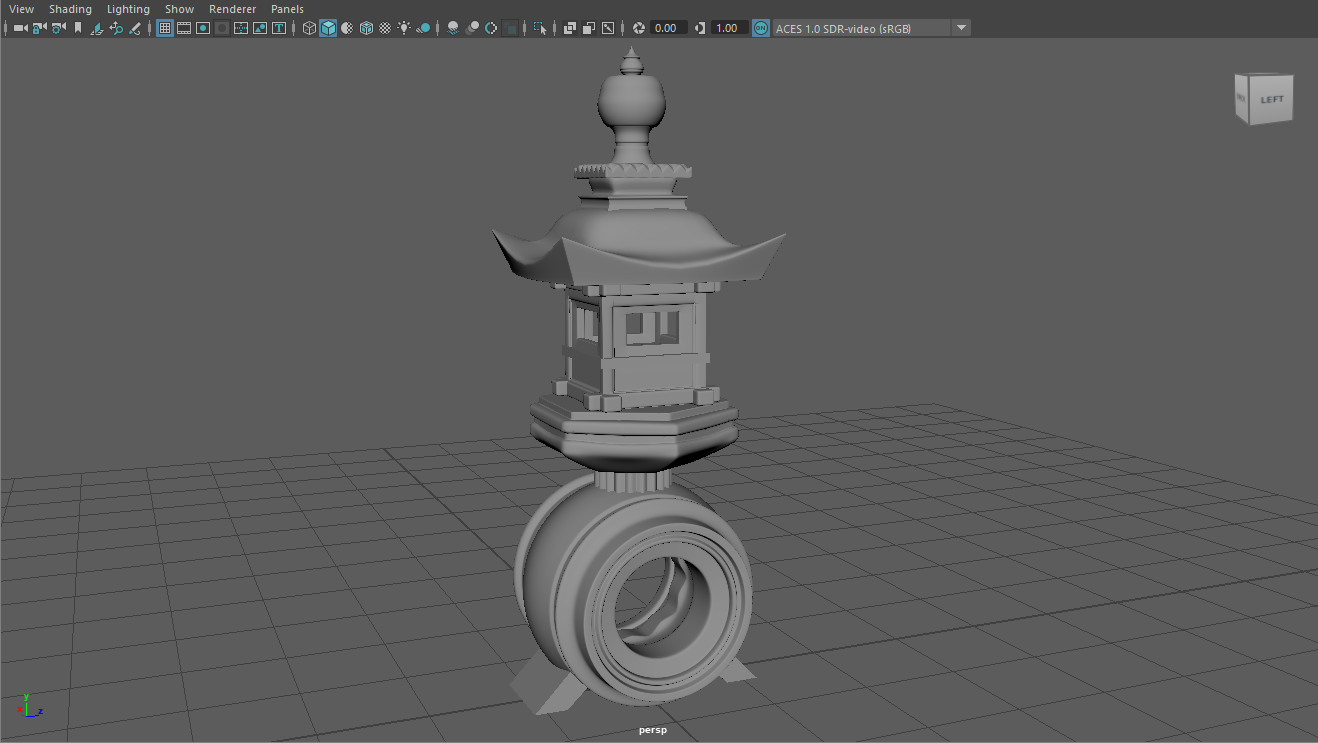Click the Exposure value field showing 0.00
Image resolution: width=1318 pixels, height=743 pixels.
(x=668, y=28)
